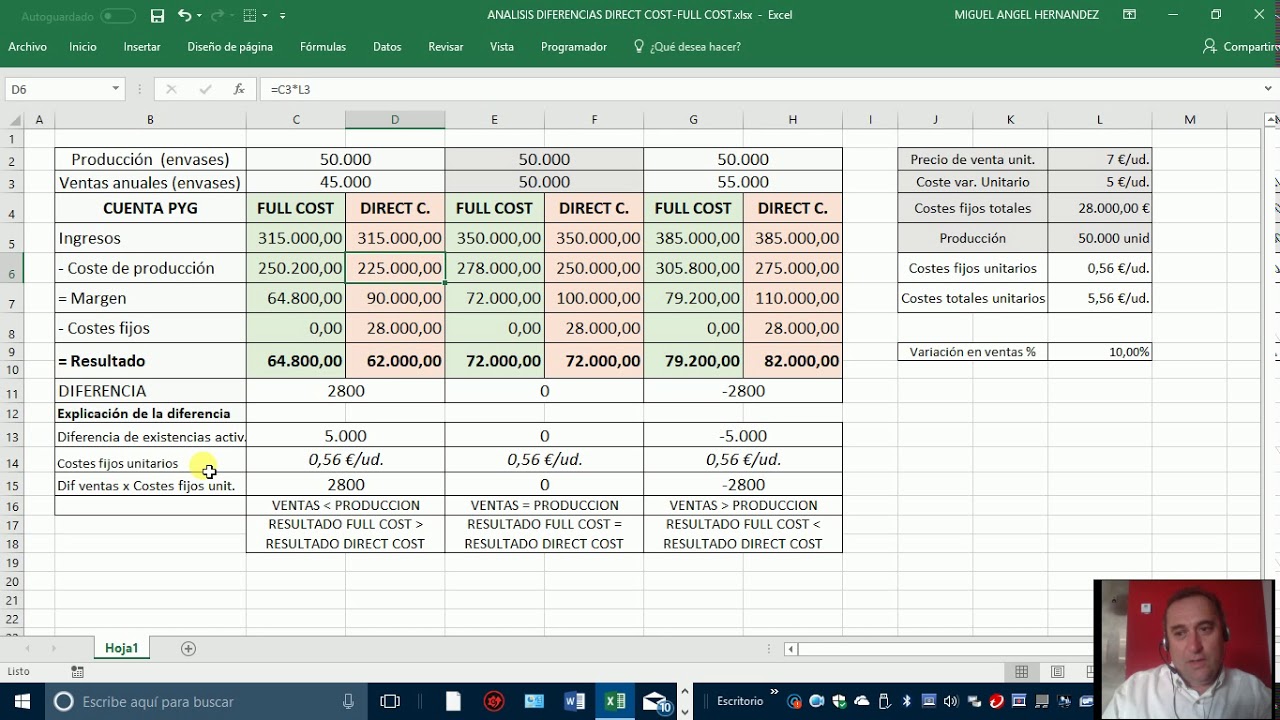Open Word from the taskbar
The width and height of the screenshot is (1280, 720).
tap(575, 701)
